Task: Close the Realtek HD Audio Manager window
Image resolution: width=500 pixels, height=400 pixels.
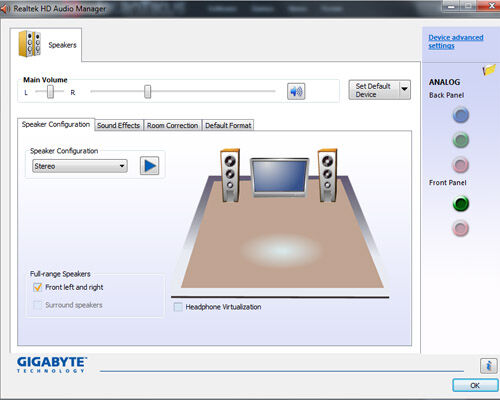Action: (491, 6)
